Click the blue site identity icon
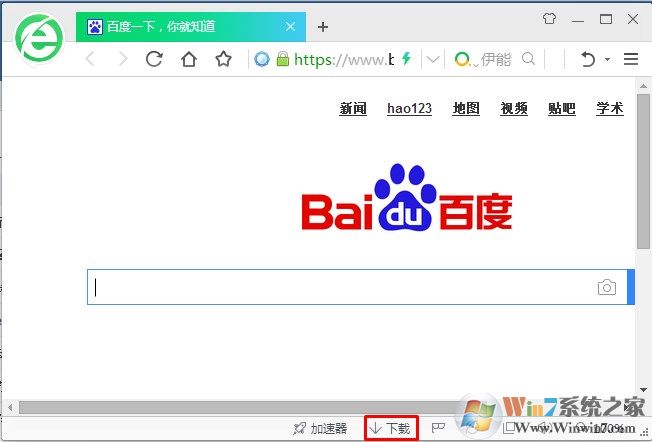The width and height of the screenshot is (652, 442). coord(262,59)
